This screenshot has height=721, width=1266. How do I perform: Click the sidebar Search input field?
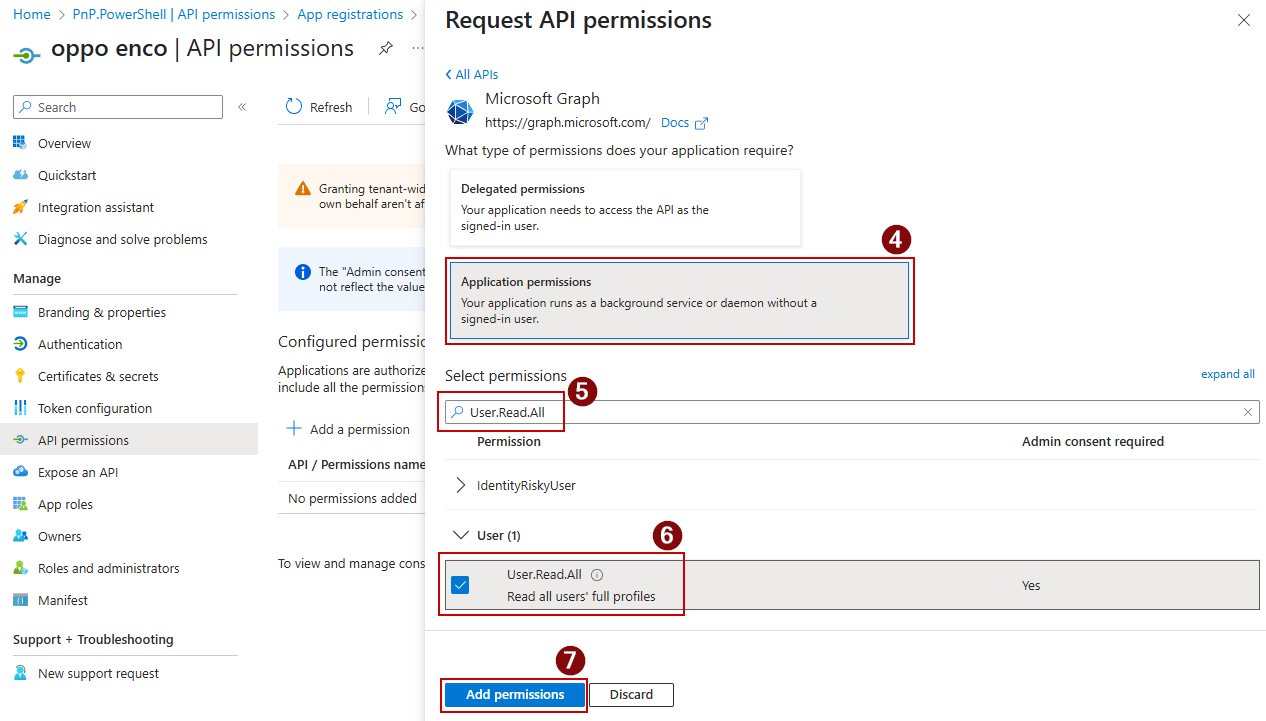click(x=117, y=106)
